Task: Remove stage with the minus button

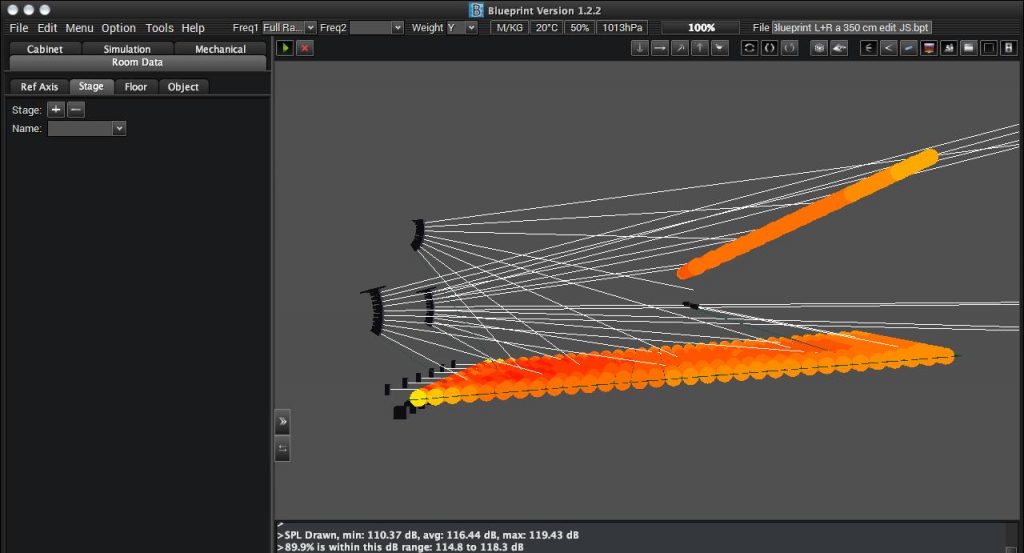Action: click(x=76, y=110)
